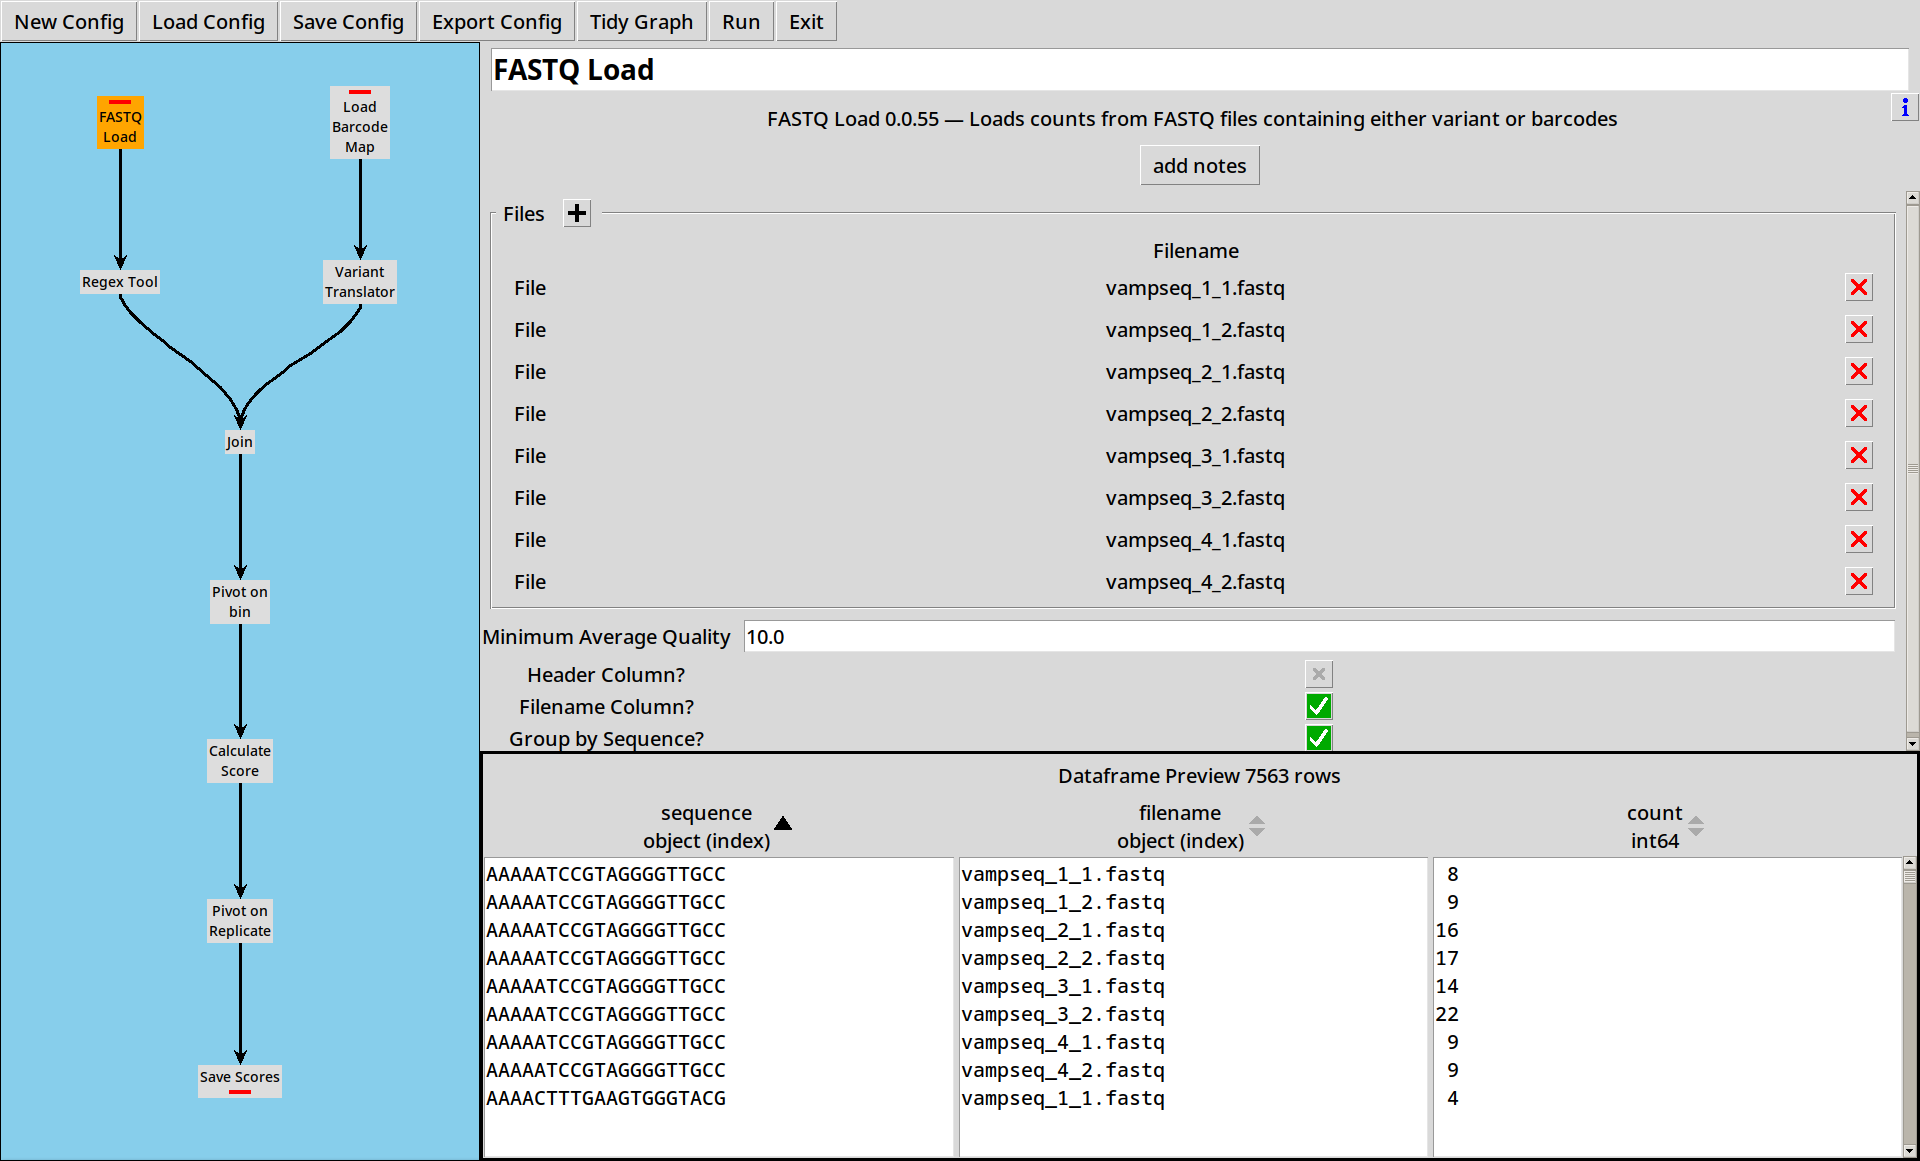Image resolution: width=1920 pixels, height=1161 pixels.
Task: Click the dataframe preview scrollbar thumb
Action: coord(1910,876)
